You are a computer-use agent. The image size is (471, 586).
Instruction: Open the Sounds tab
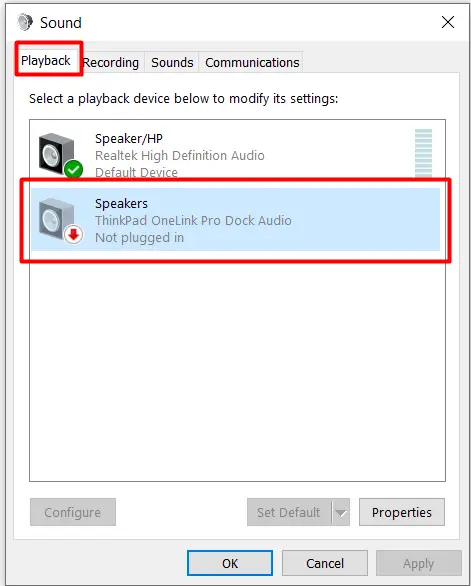(172, 62)
